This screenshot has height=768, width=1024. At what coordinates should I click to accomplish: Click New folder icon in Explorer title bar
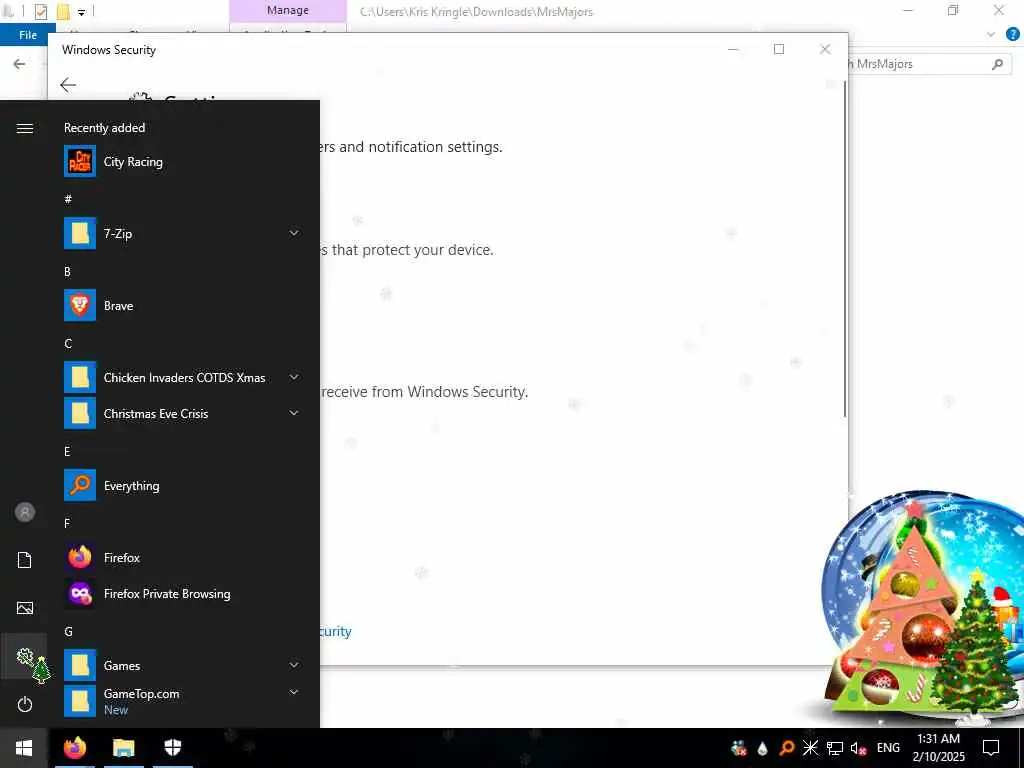(63, 11)
